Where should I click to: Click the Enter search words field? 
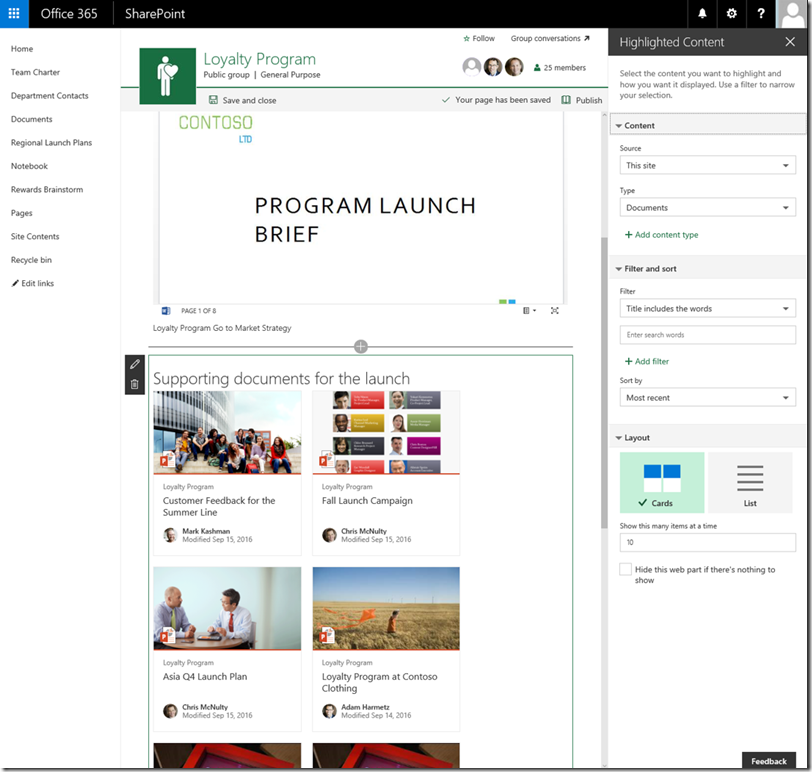(707, 335)
